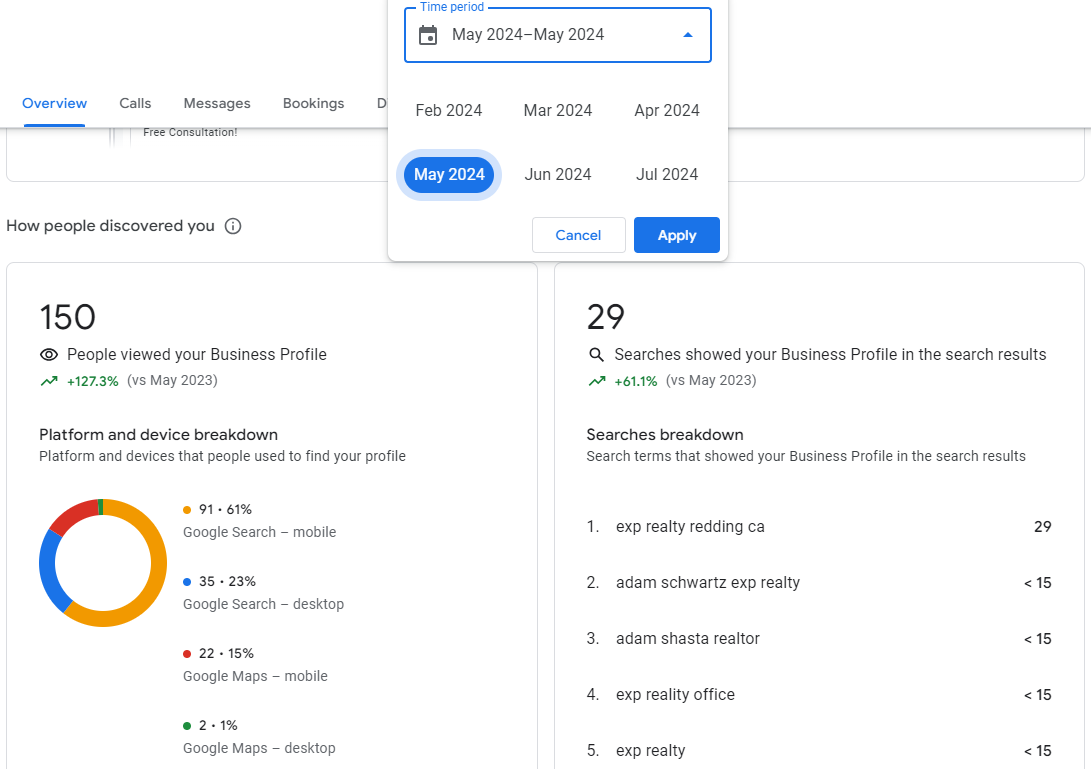Viewport: 1091px width, 769px height.
Task: Click the search magnifier icon for searches
Action: click(x=596, y=355)
